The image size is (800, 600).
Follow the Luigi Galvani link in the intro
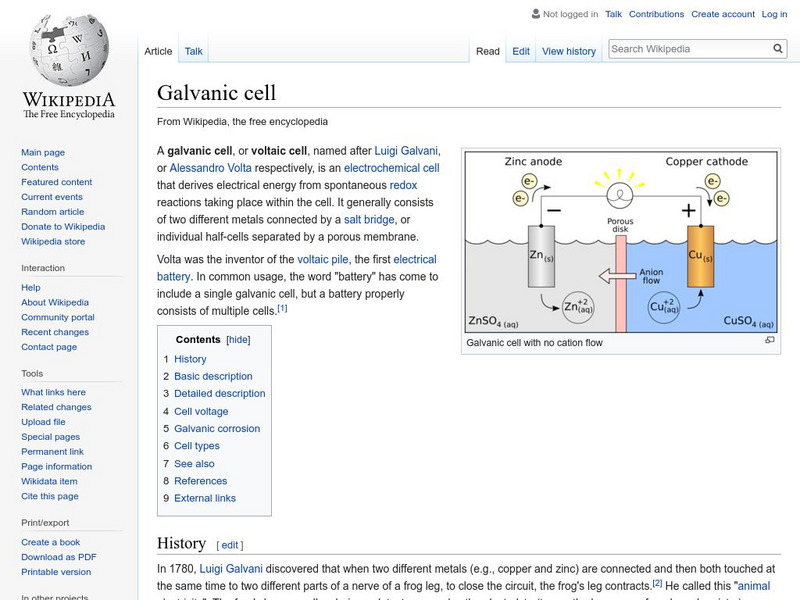pyautogui.click(x=406, y=151)
